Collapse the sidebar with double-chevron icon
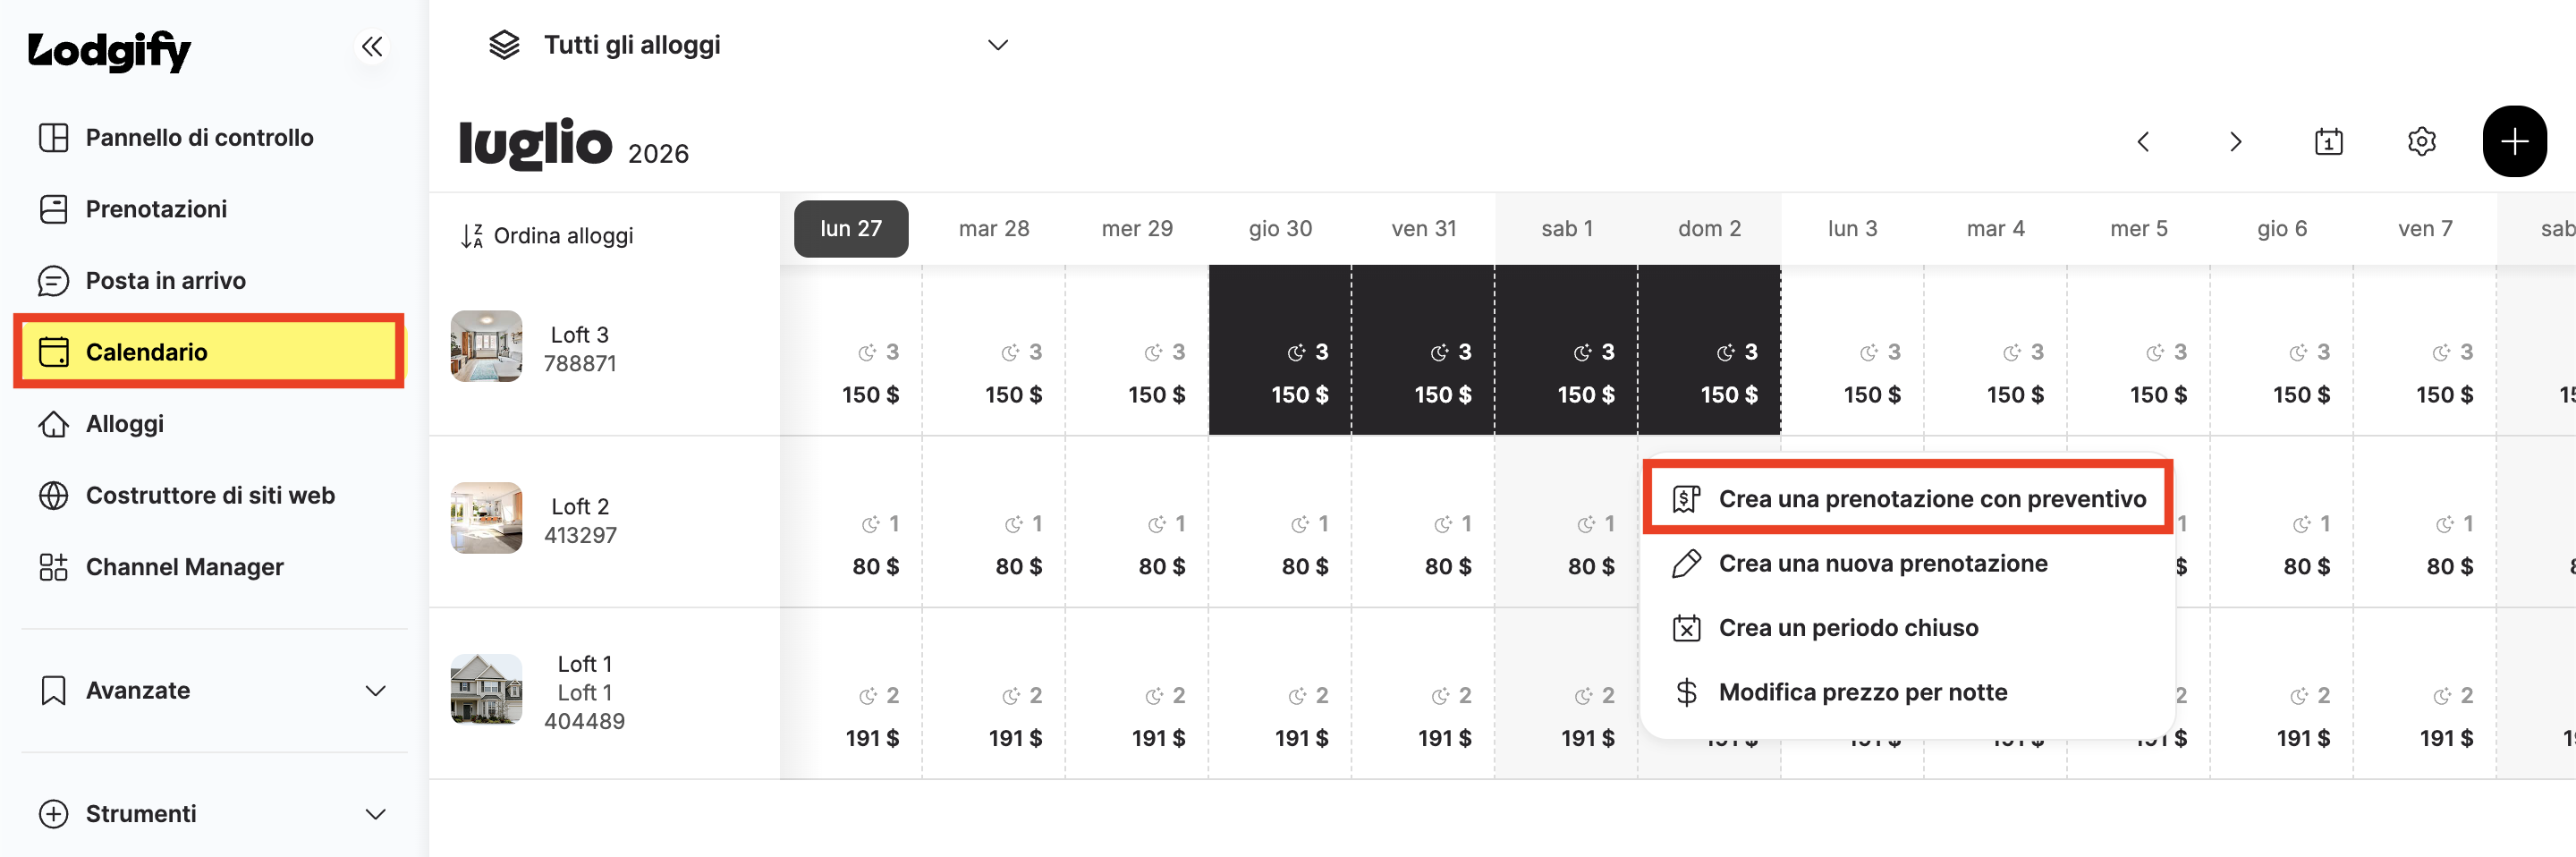 point(372,46)
